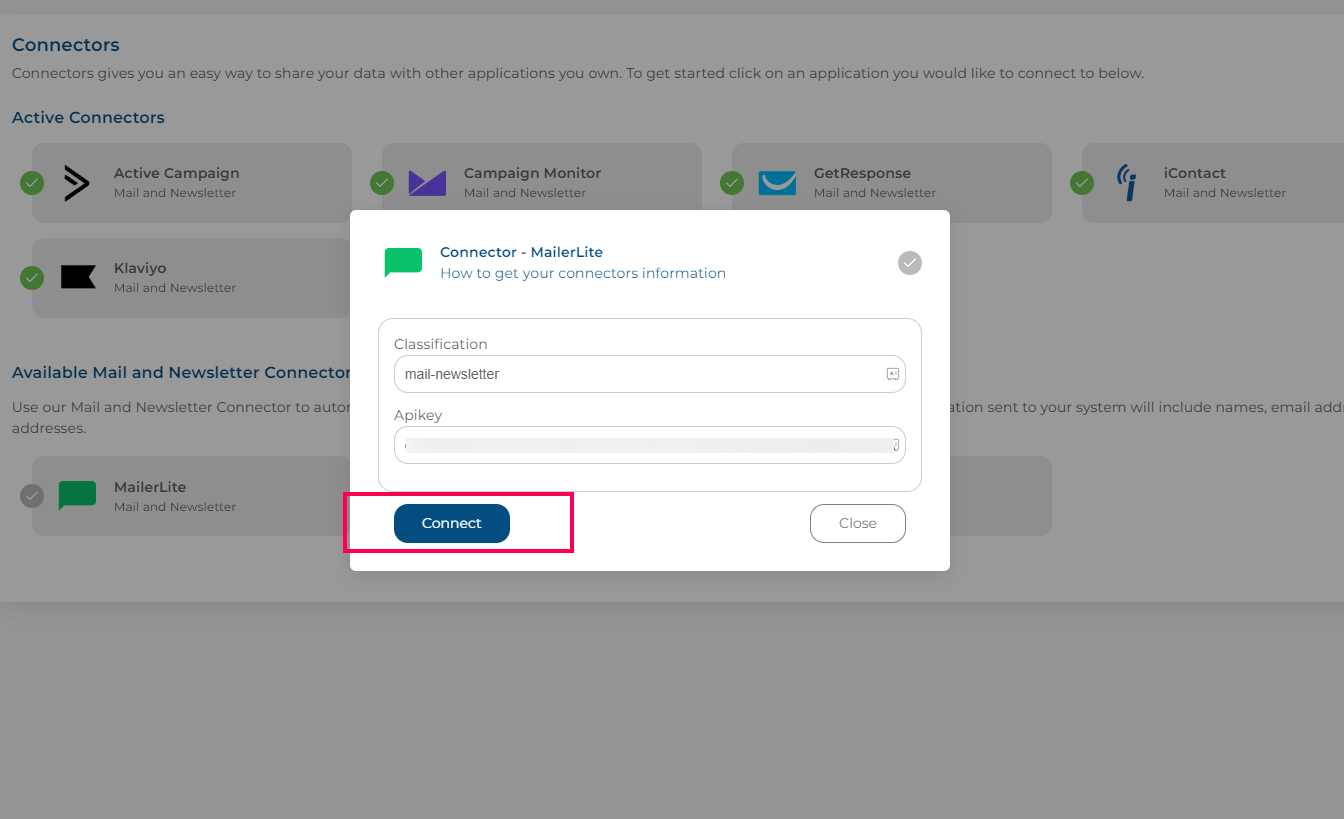Viewport: 1344px width, 819px height.
Task: Click the Classification input field
Action: pos(650,374)
